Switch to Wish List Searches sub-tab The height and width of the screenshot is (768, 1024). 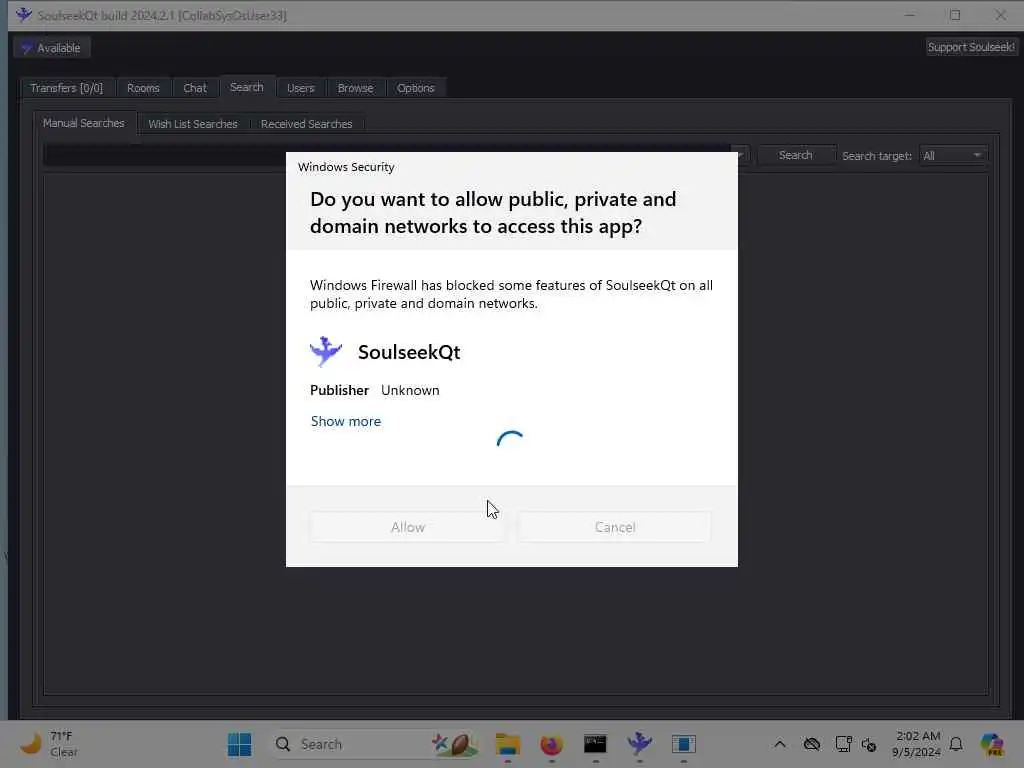pyautogui.click(x=193, y=123)
